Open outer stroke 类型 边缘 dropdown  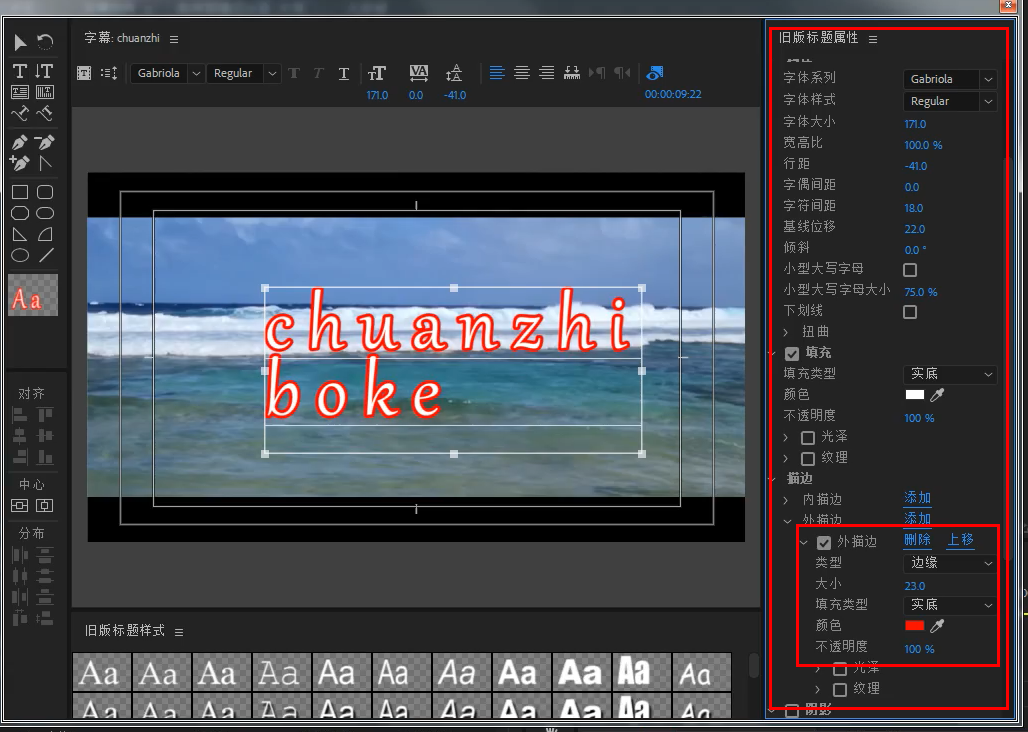(950, 564)
